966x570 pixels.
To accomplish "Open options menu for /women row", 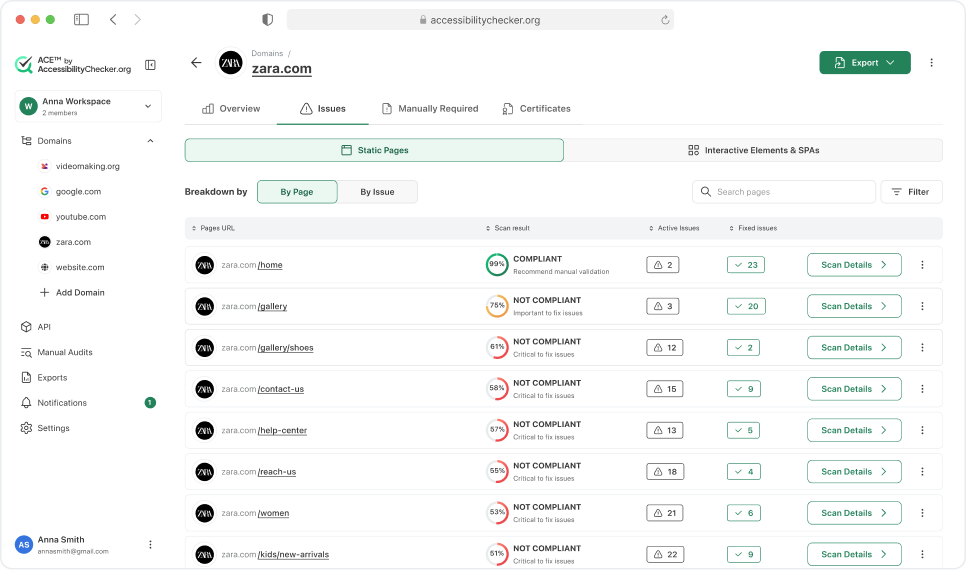I will tap(922, 513).
